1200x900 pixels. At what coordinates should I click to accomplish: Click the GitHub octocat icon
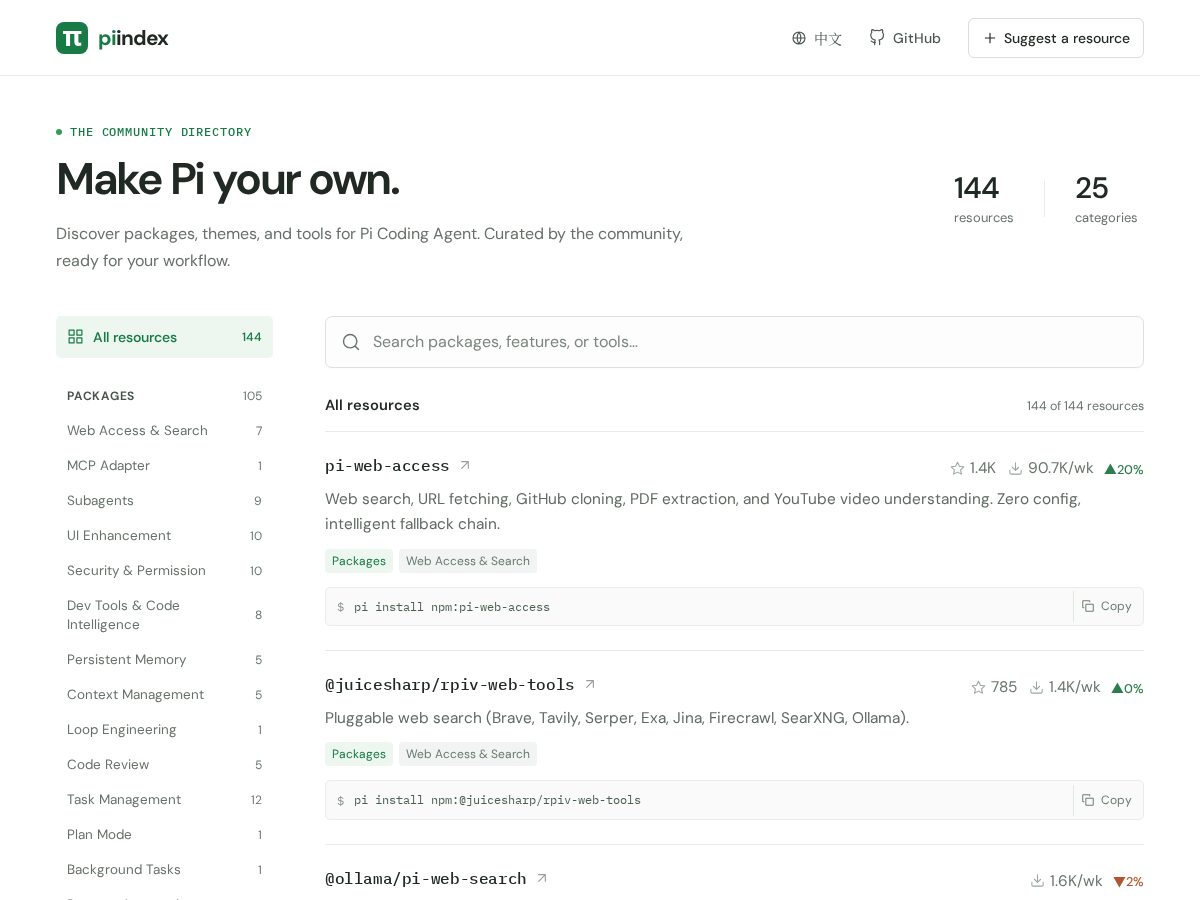pyautogui.click(x=877, y=37)
